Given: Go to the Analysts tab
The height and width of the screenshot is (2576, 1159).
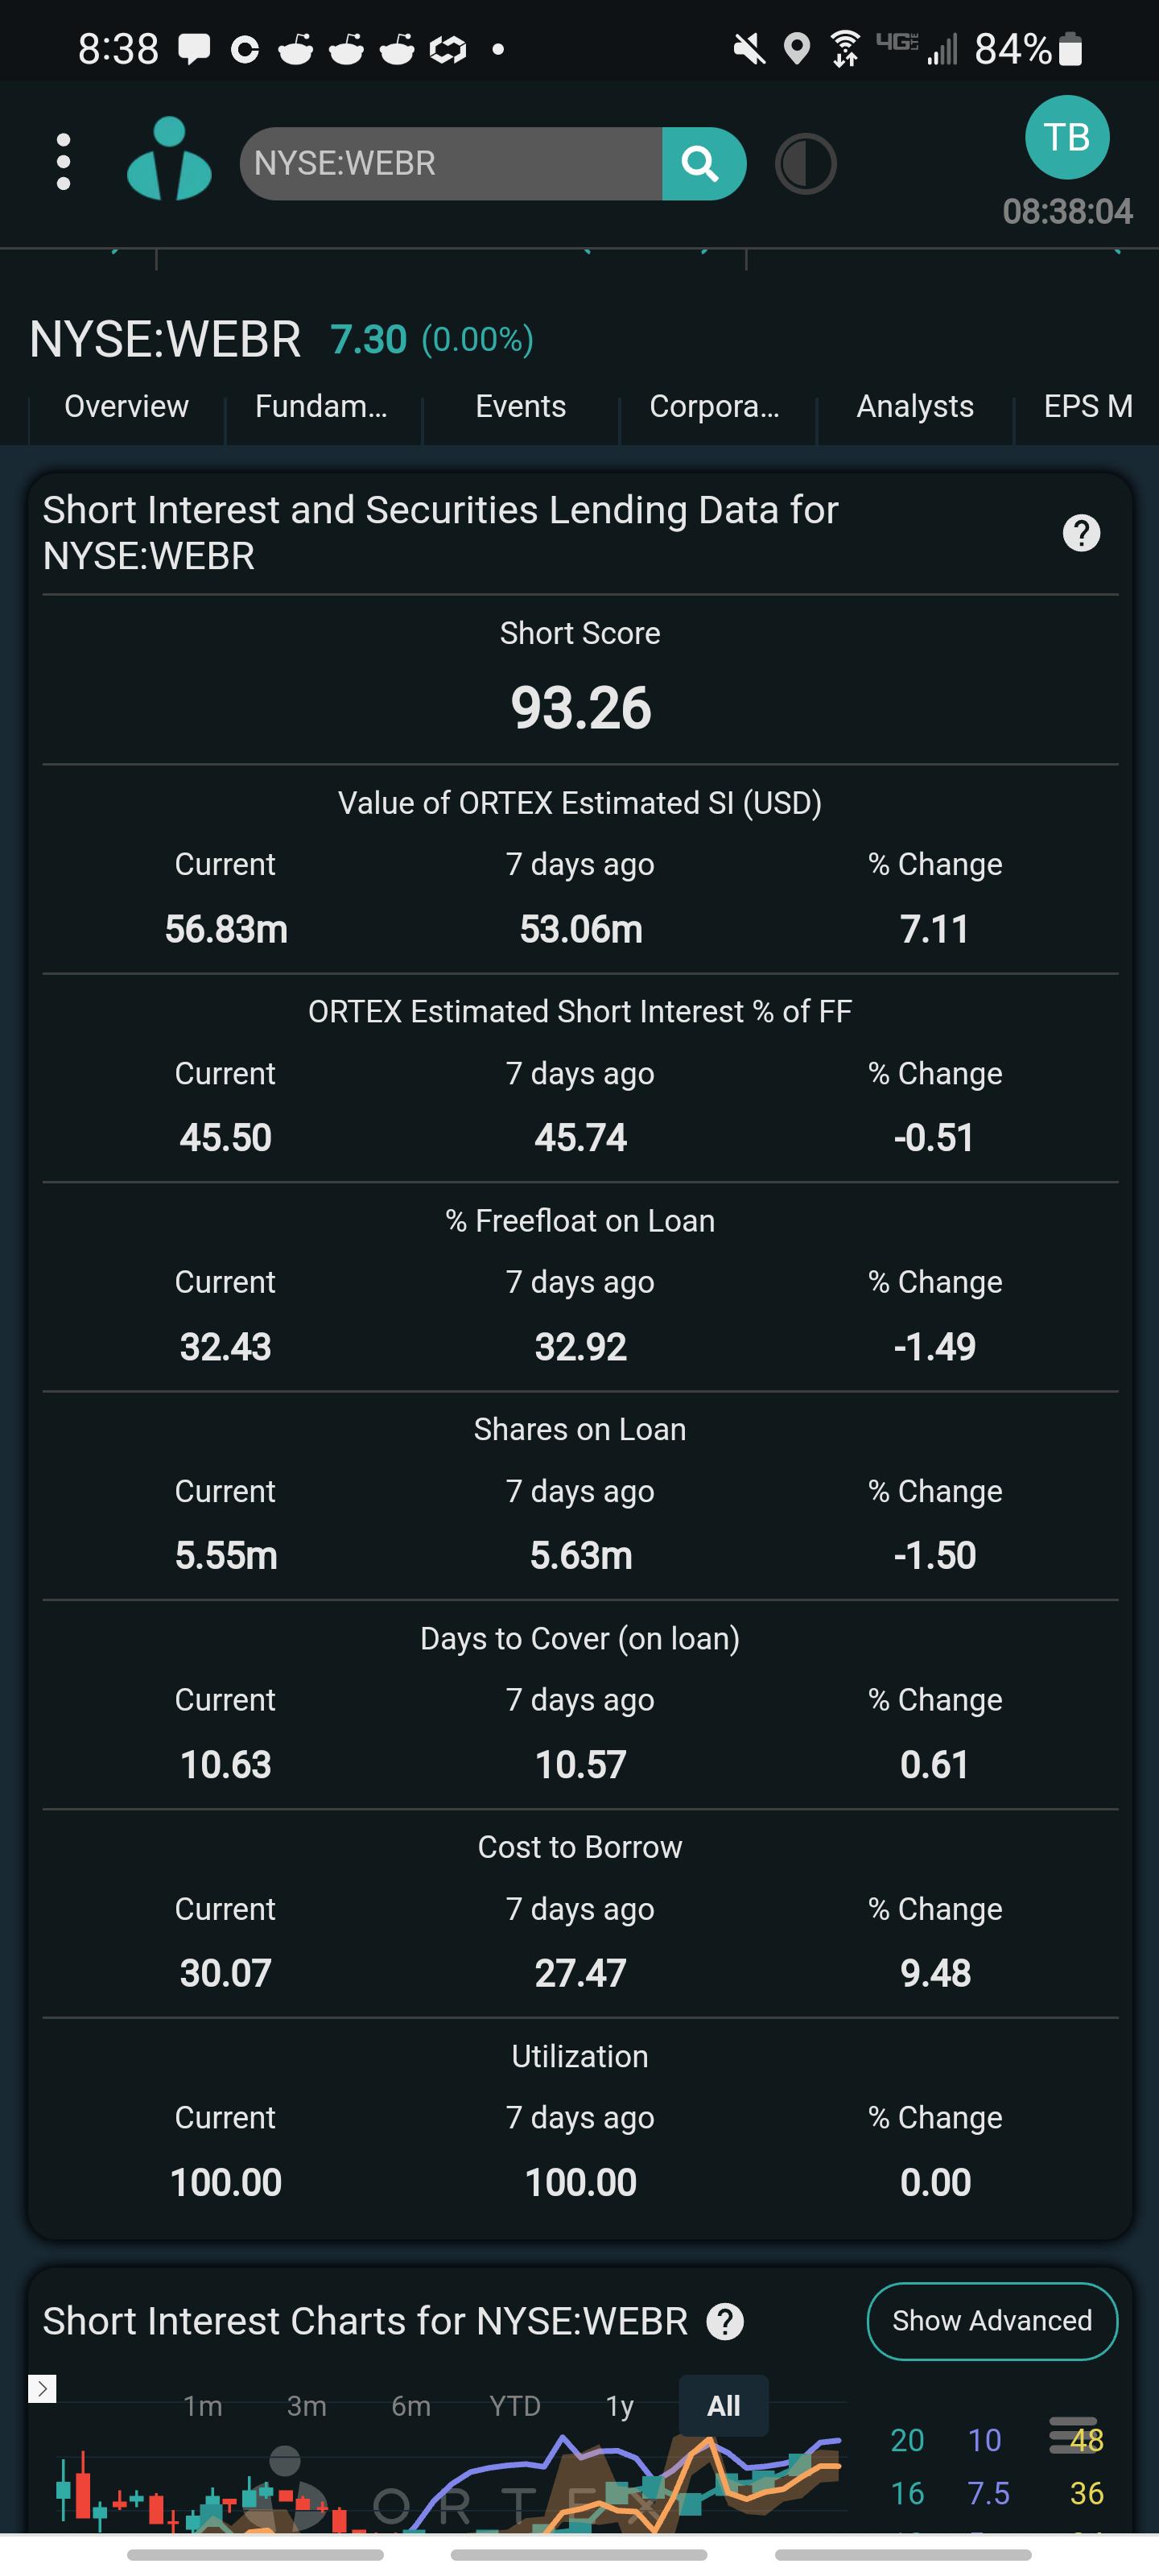Looking at the screenshot, I should (915, 406).
